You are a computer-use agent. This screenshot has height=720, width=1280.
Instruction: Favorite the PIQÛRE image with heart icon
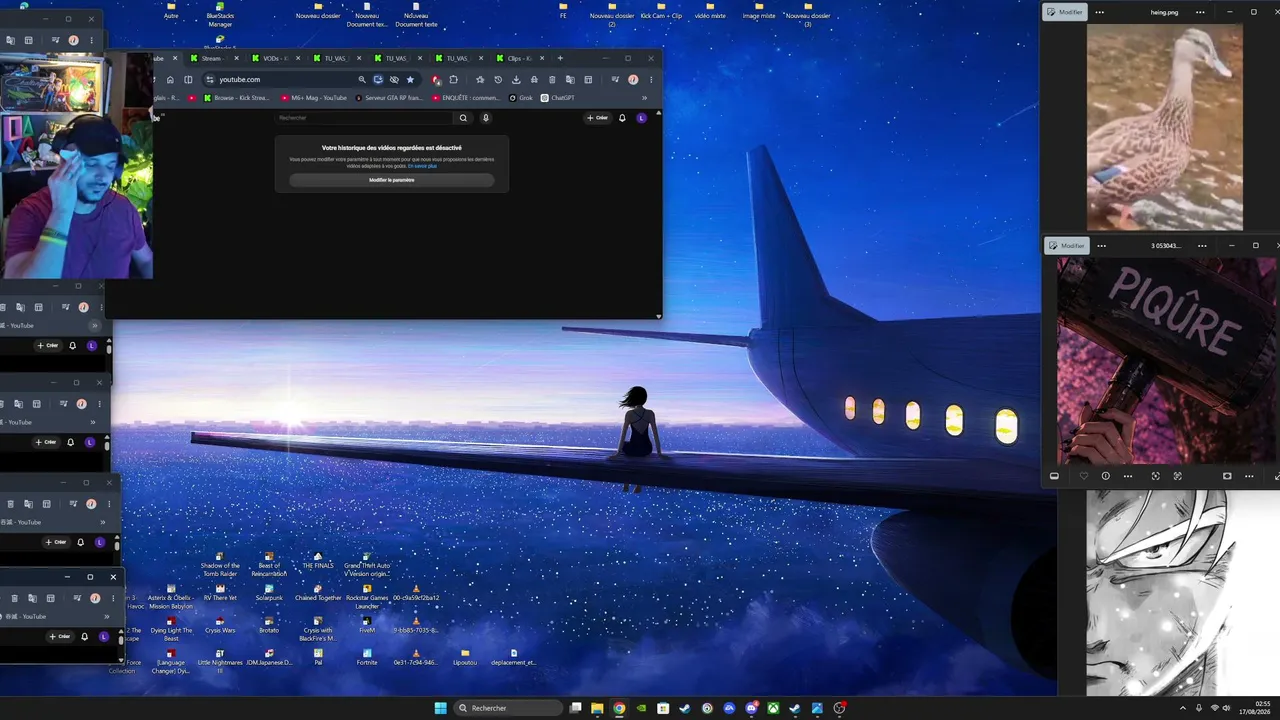click(x=1083, y=476)
